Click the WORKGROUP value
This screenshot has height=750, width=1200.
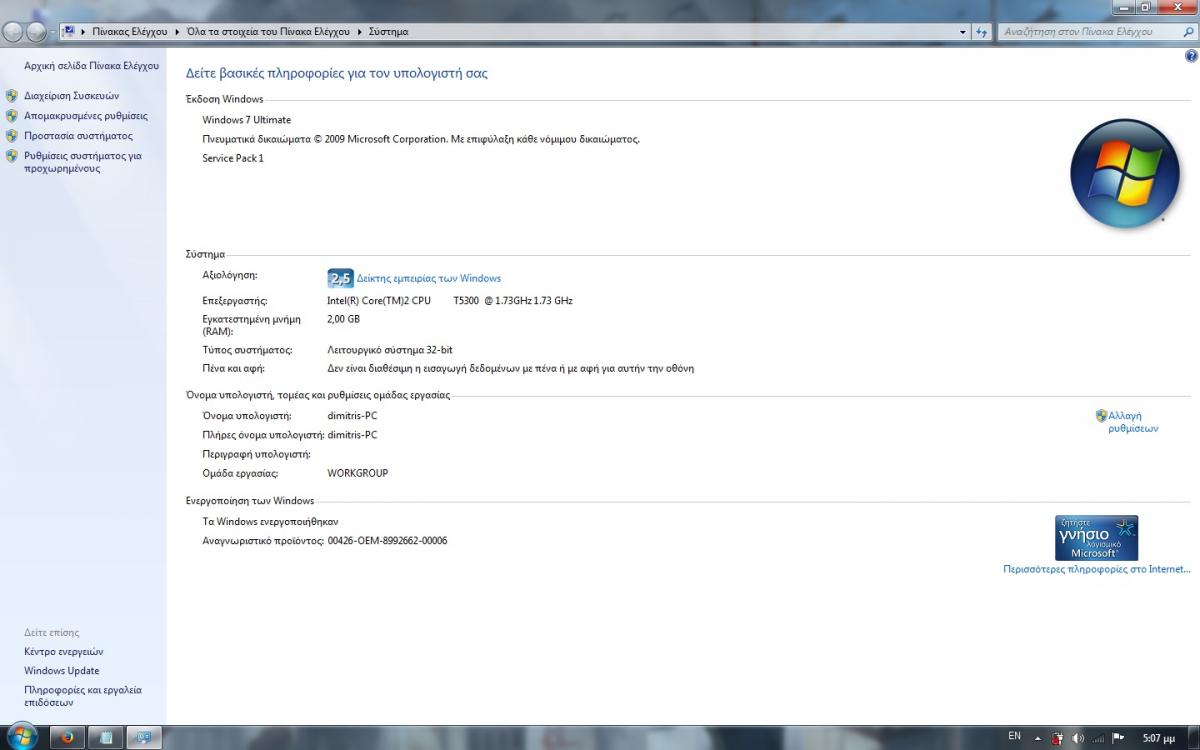pyautogui.click(x=358, y=473)
